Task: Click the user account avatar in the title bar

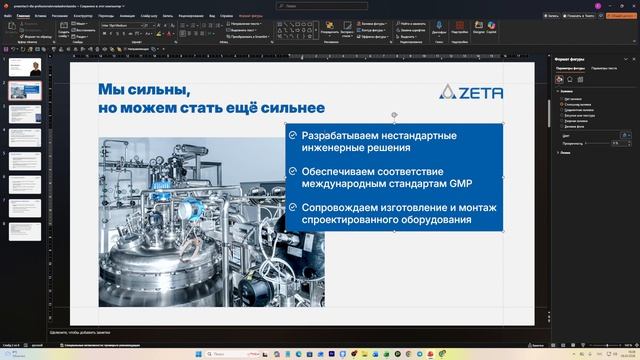Action: 598,6
